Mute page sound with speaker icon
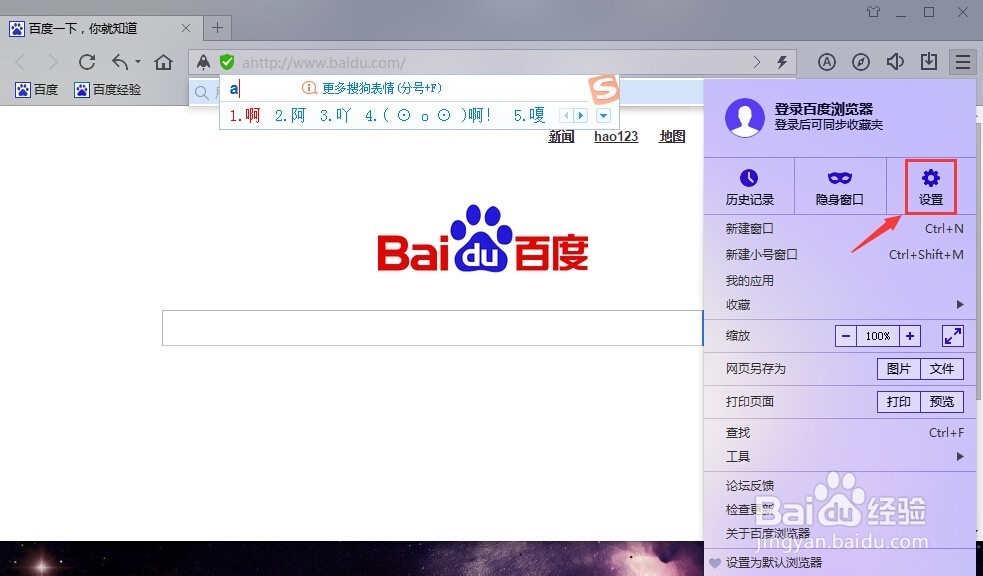The width and height of the screenshot is (983, 576). [895, 61]
